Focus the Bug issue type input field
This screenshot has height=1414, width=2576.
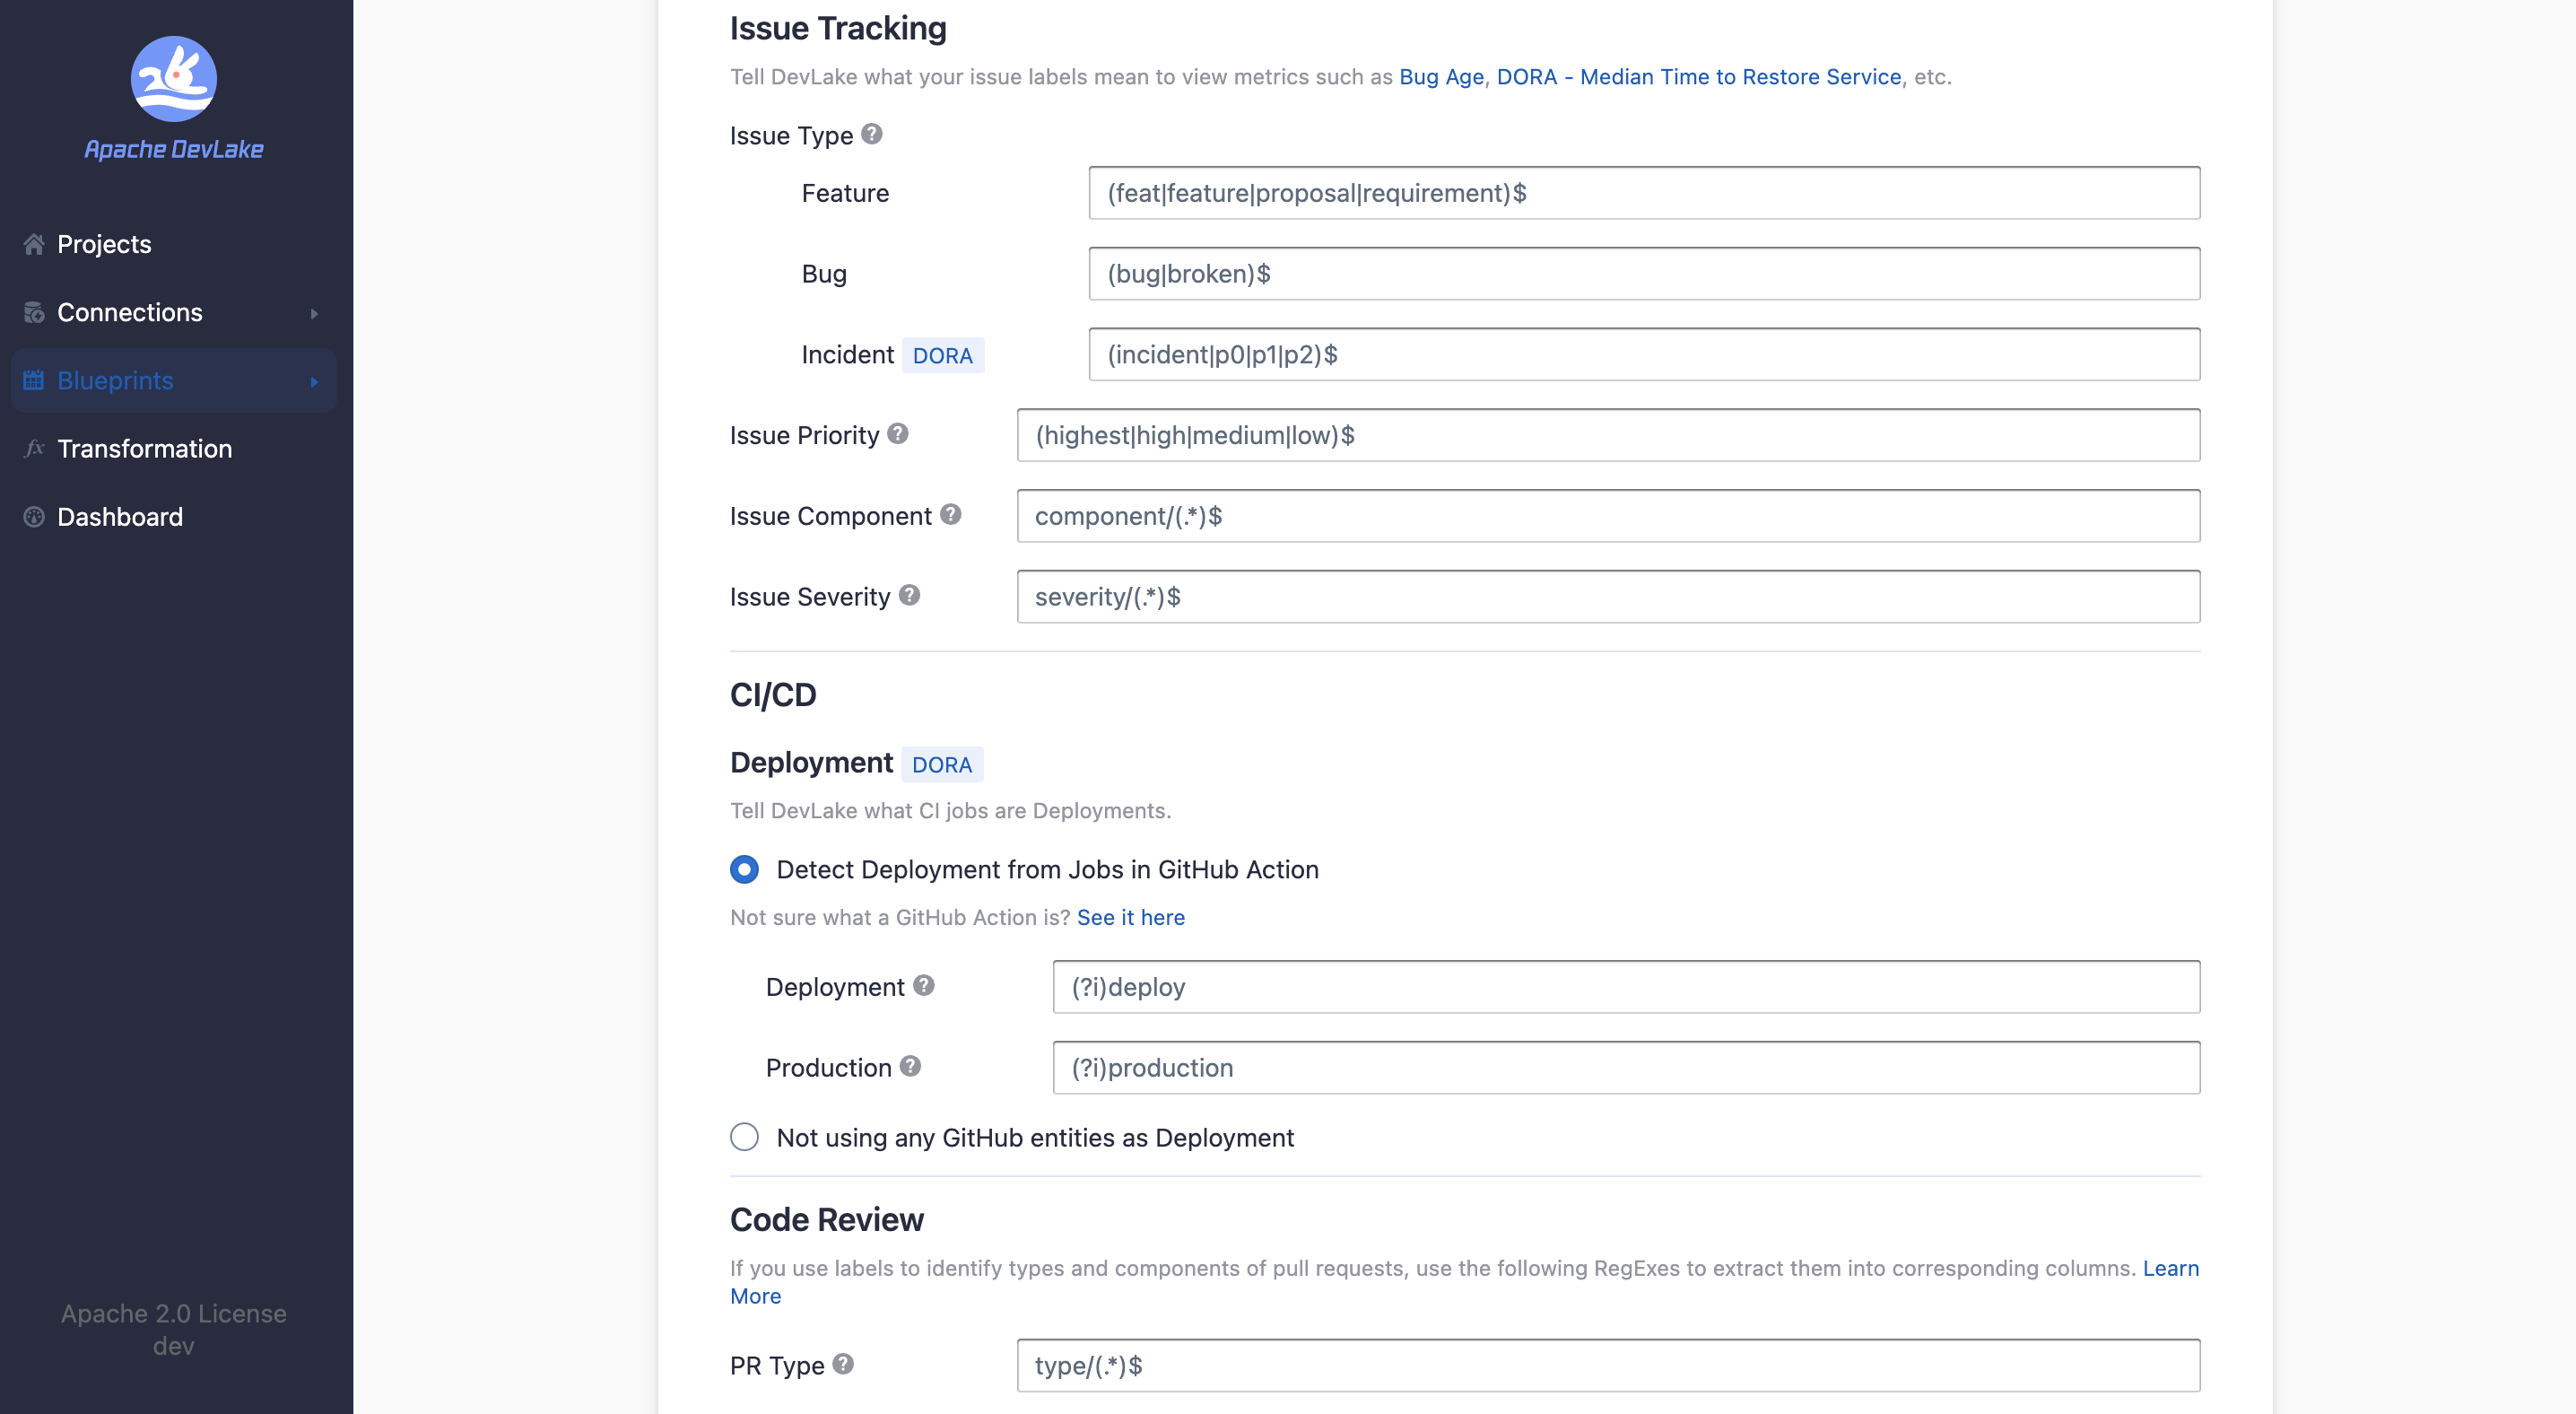[x=1643, y=274]
